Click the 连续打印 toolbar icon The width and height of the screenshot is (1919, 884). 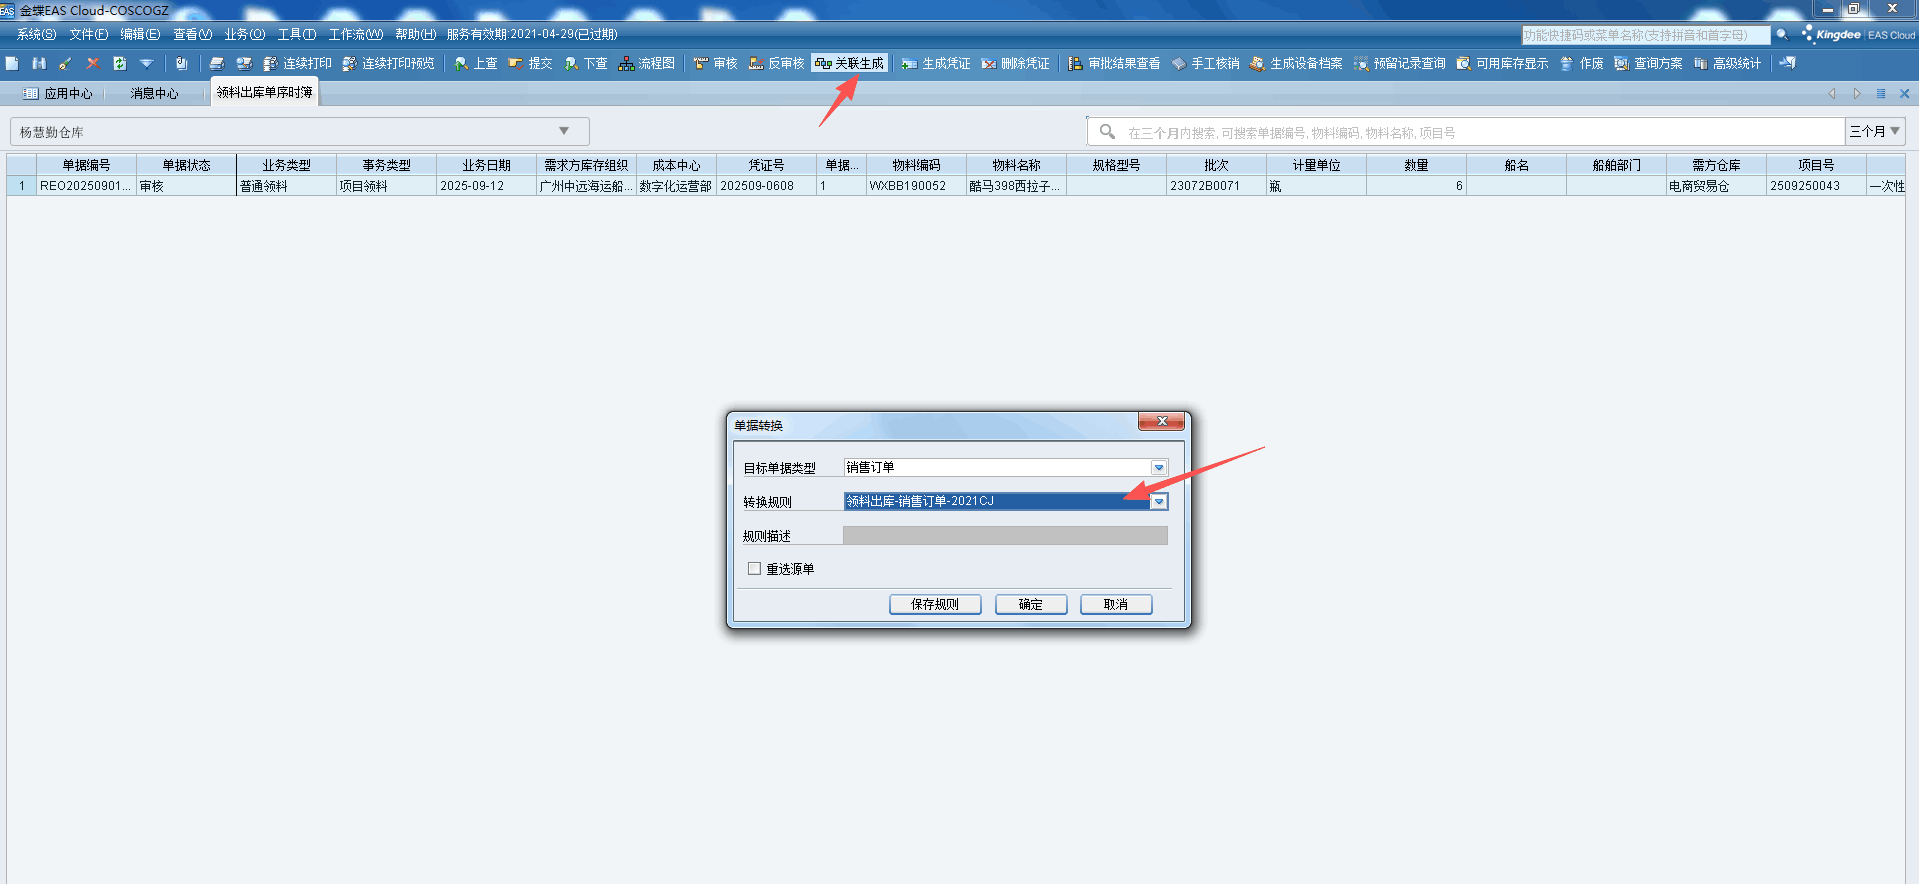(x=270, y=63)
